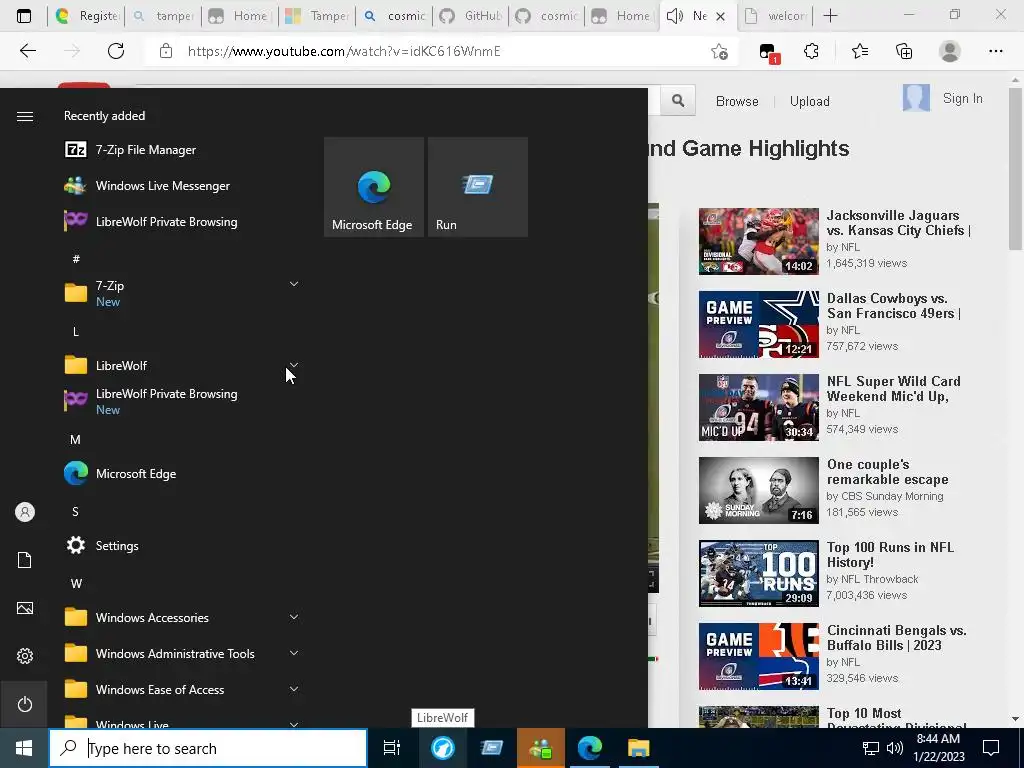
Task: Open the notification center icon
Action: (991, 748)
